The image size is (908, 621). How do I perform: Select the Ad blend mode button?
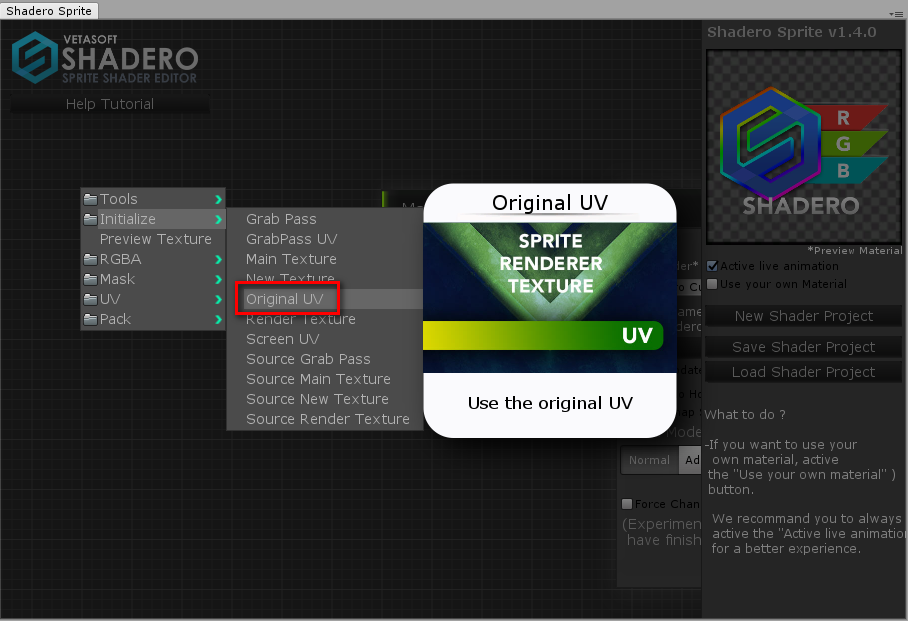[690, 461]
